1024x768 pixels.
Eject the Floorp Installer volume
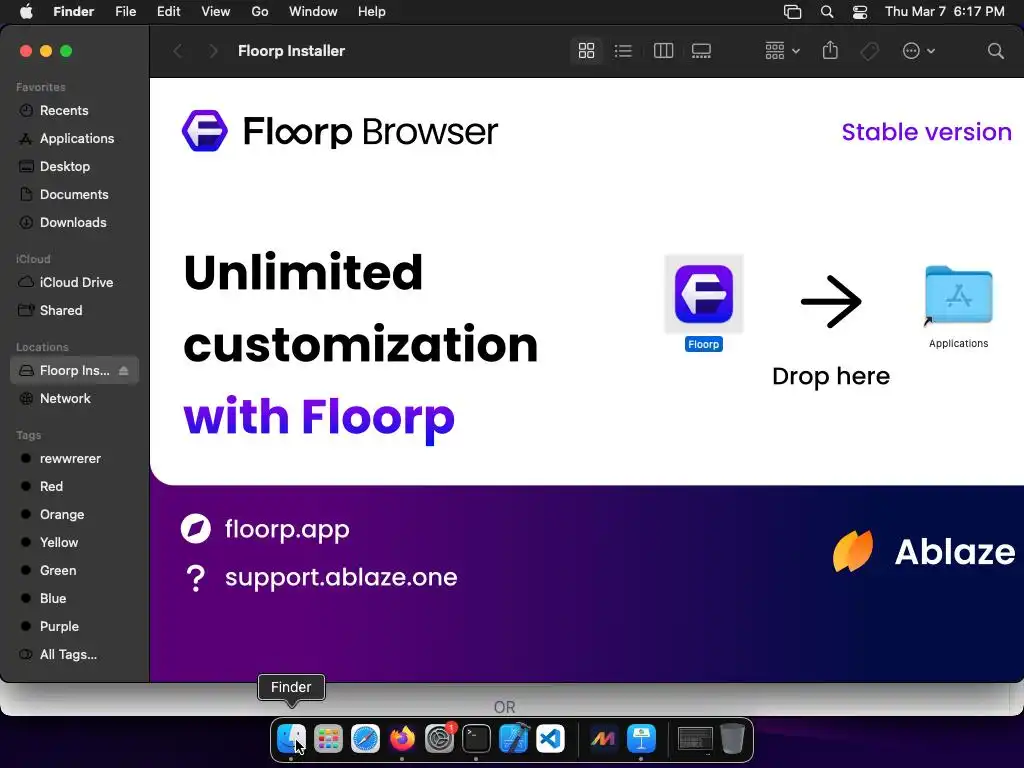click(123, 371)
